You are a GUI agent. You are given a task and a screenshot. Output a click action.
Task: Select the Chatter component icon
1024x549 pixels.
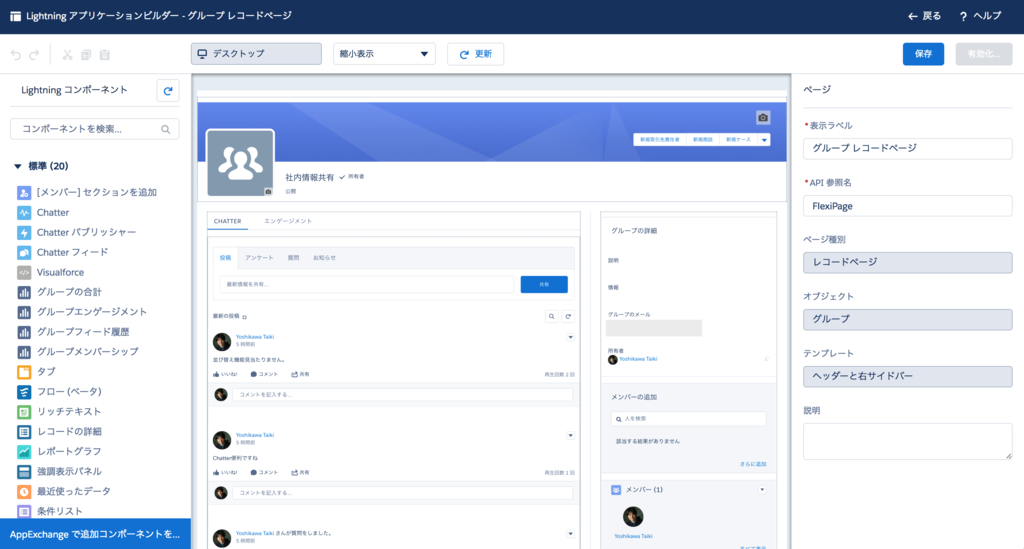24,213
